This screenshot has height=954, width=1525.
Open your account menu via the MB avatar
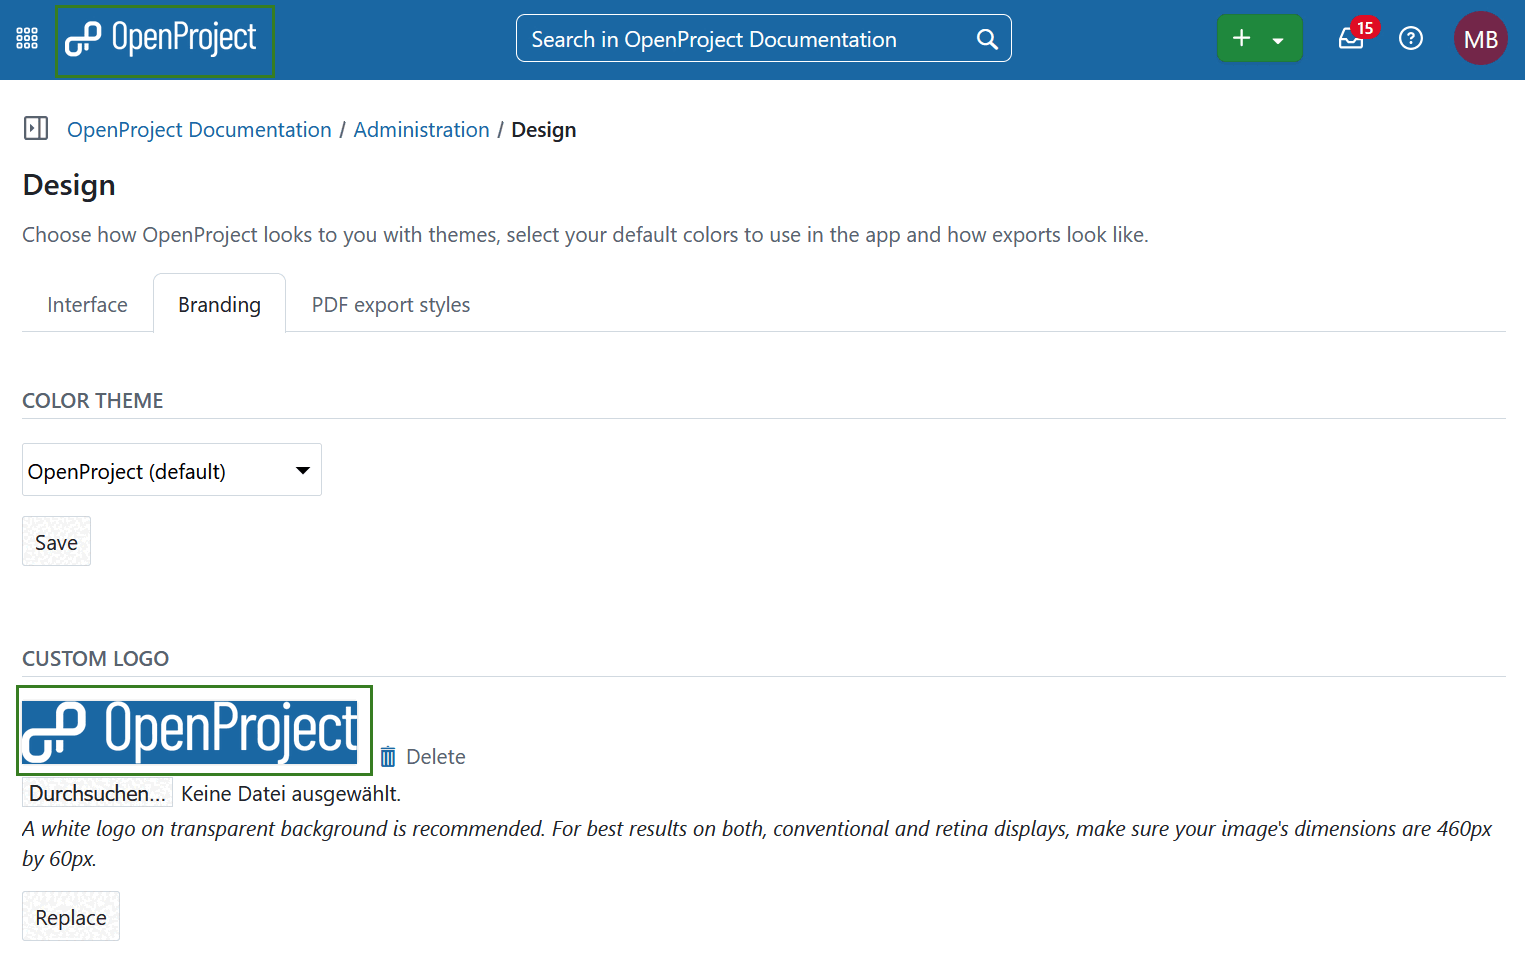pyautogui.click(x=1480, y=38)
